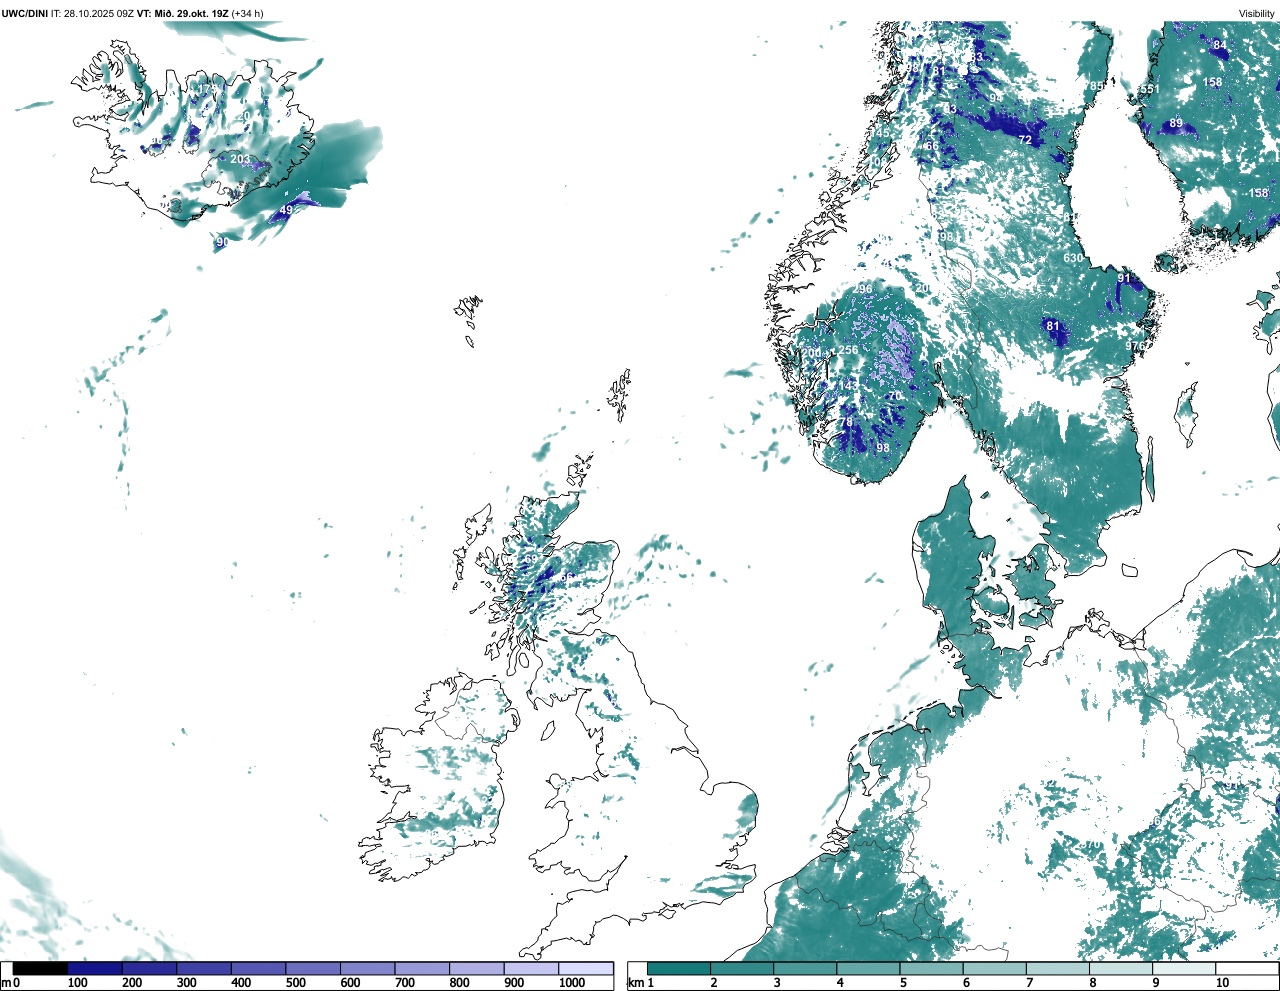Click the valid time 'Mið. 29.okt. 19Z'
This screenshot has height=991, width=1280.
tap(192, 13)
